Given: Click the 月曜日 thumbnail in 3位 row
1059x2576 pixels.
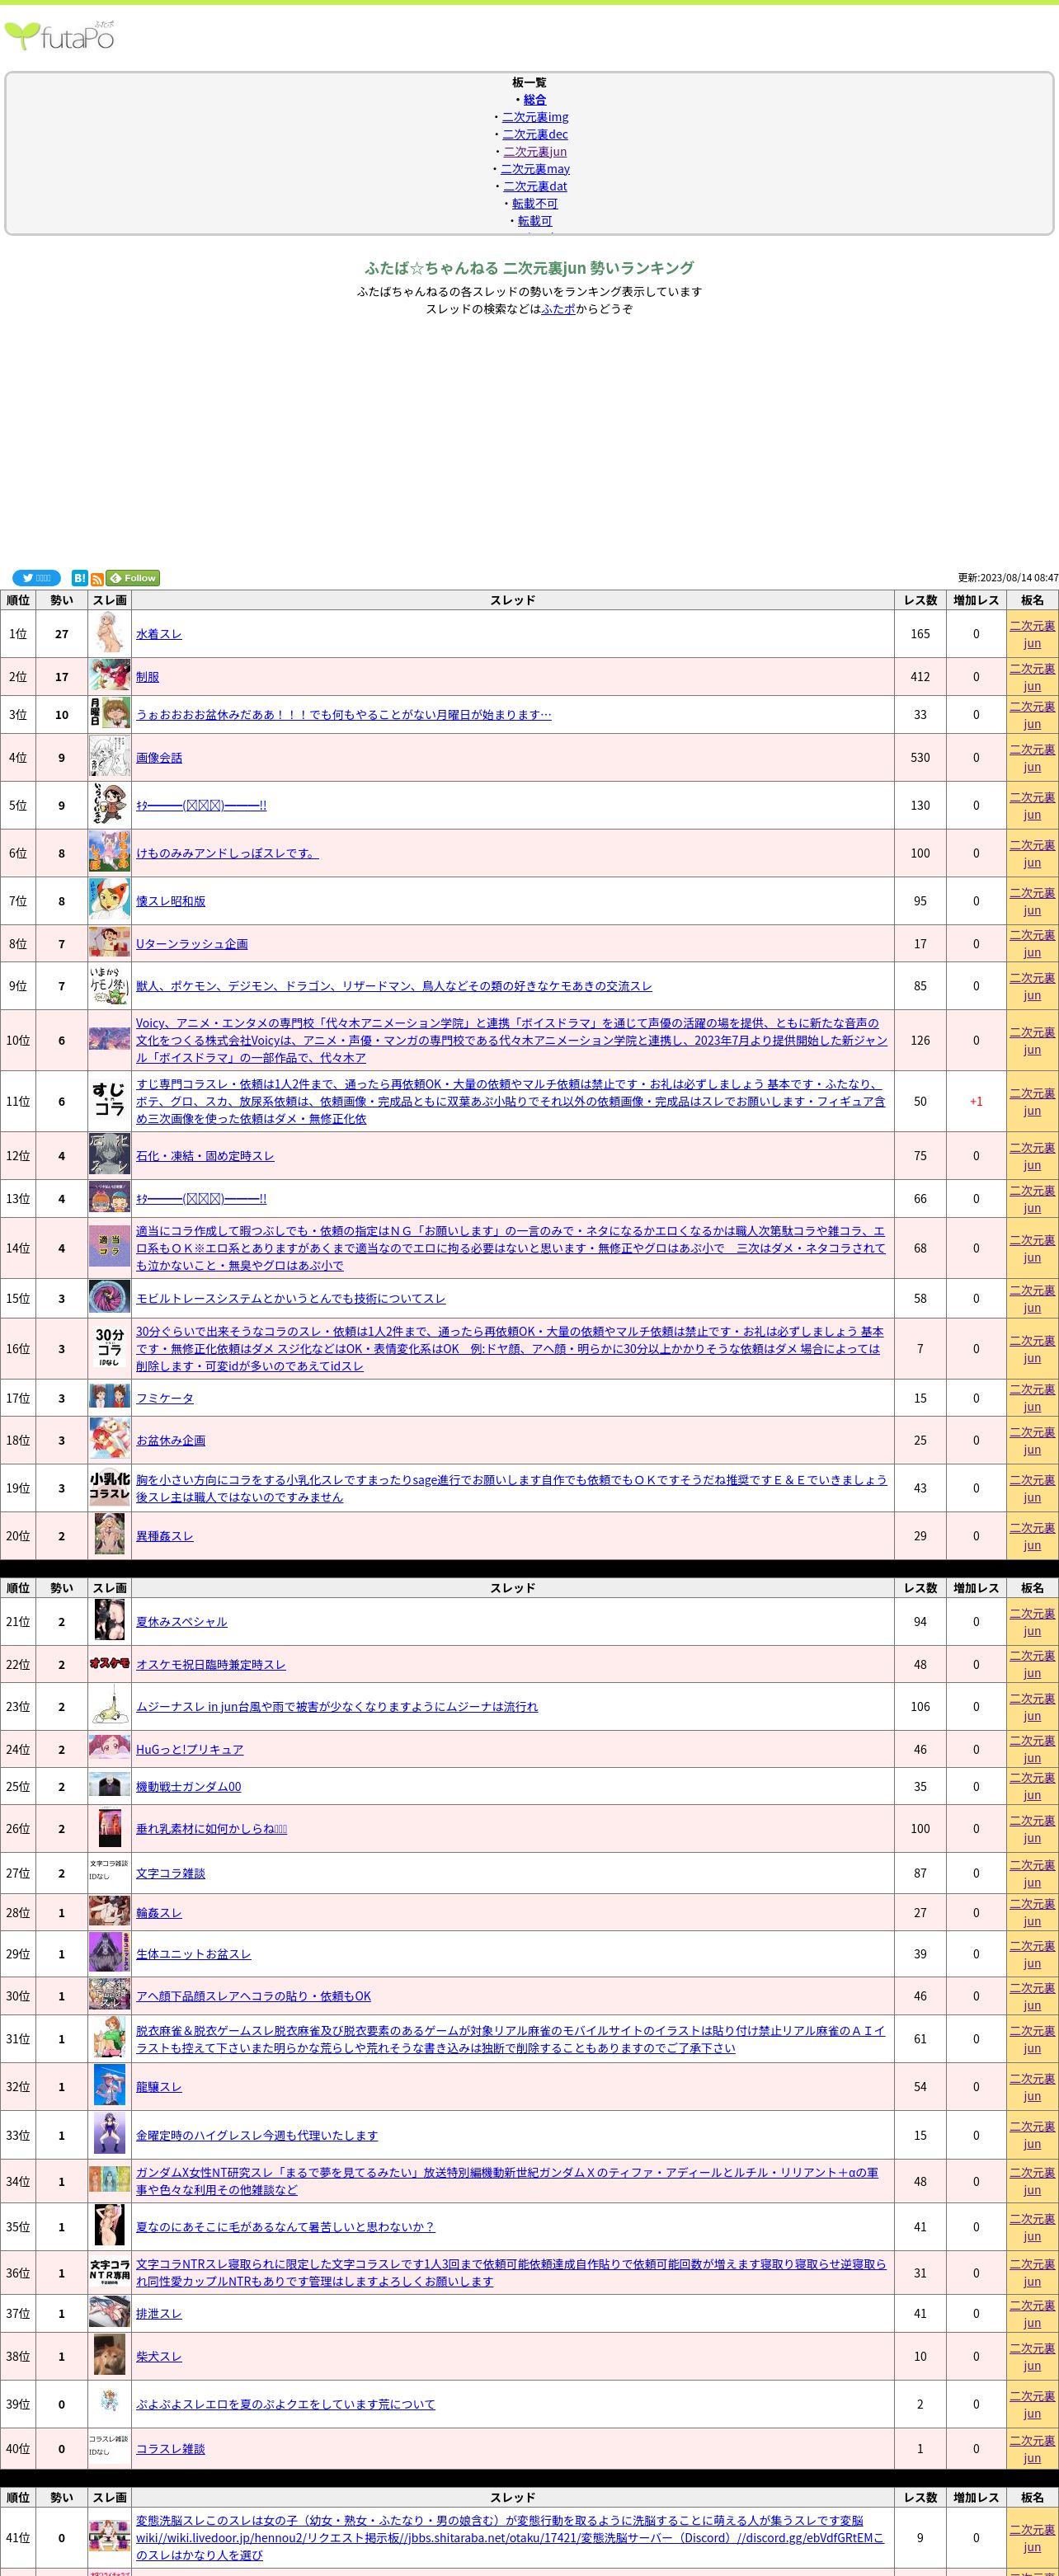Looking at the screenshot, I should [x=109, y=715].
